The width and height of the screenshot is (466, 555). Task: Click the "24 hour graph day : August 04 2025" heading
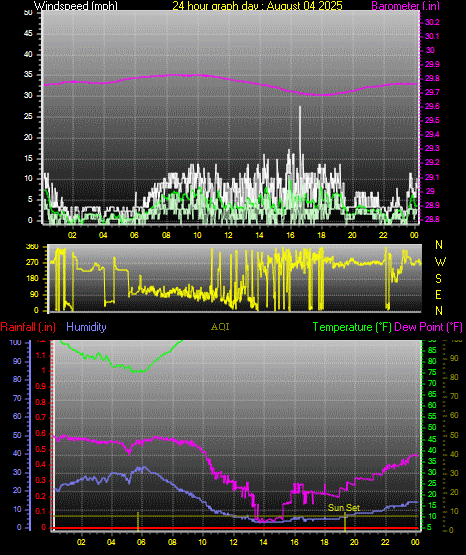click(x=257, y=6)
